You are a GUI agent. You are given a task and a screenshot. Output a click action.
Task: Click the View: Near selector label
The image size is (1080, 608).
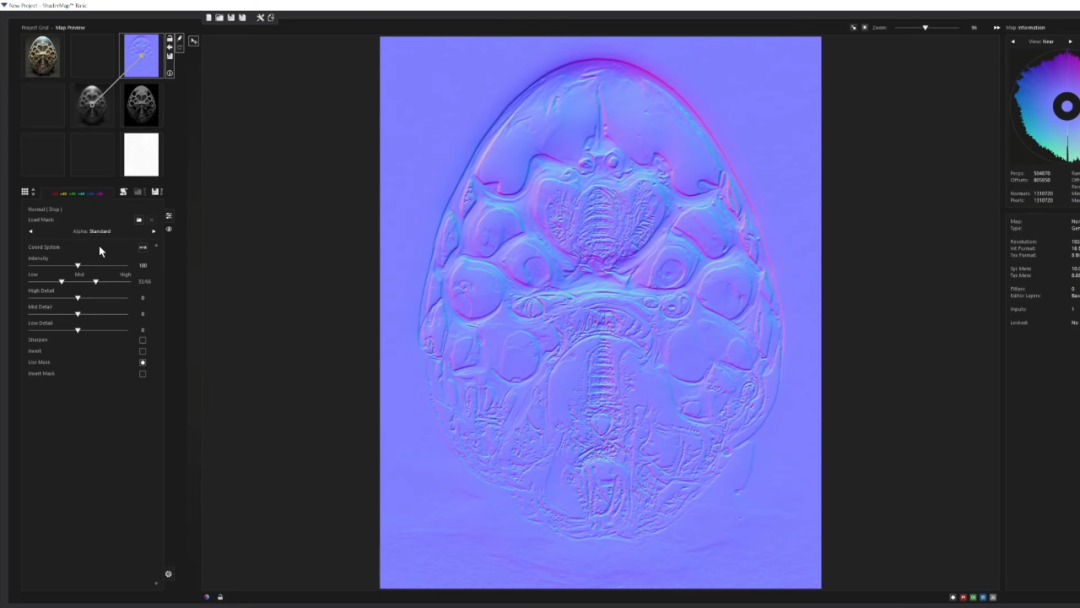pyautogui.click(x=1041, y=41)
